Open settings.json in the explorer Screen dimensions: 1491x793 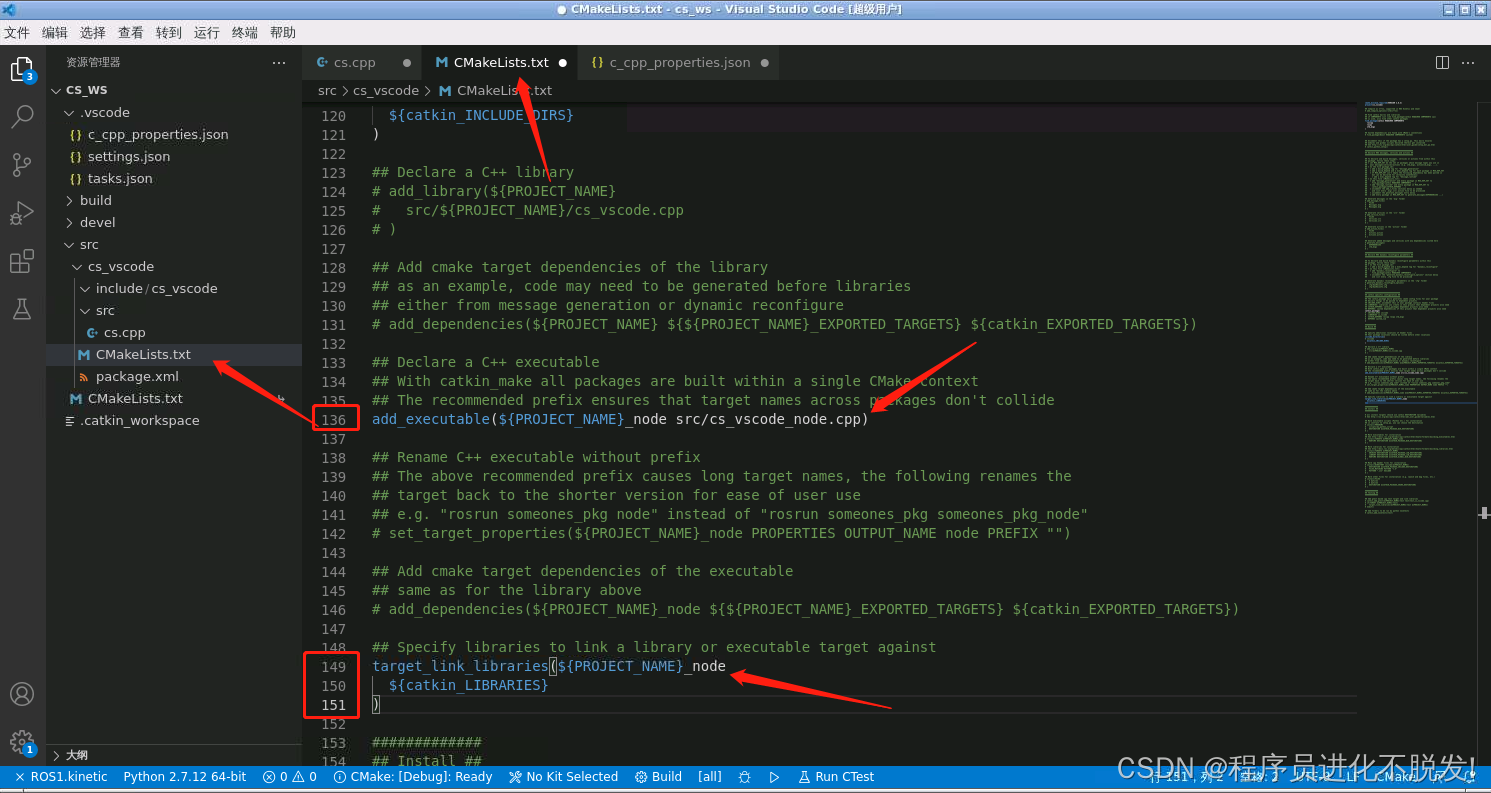(x=174, y=156)
